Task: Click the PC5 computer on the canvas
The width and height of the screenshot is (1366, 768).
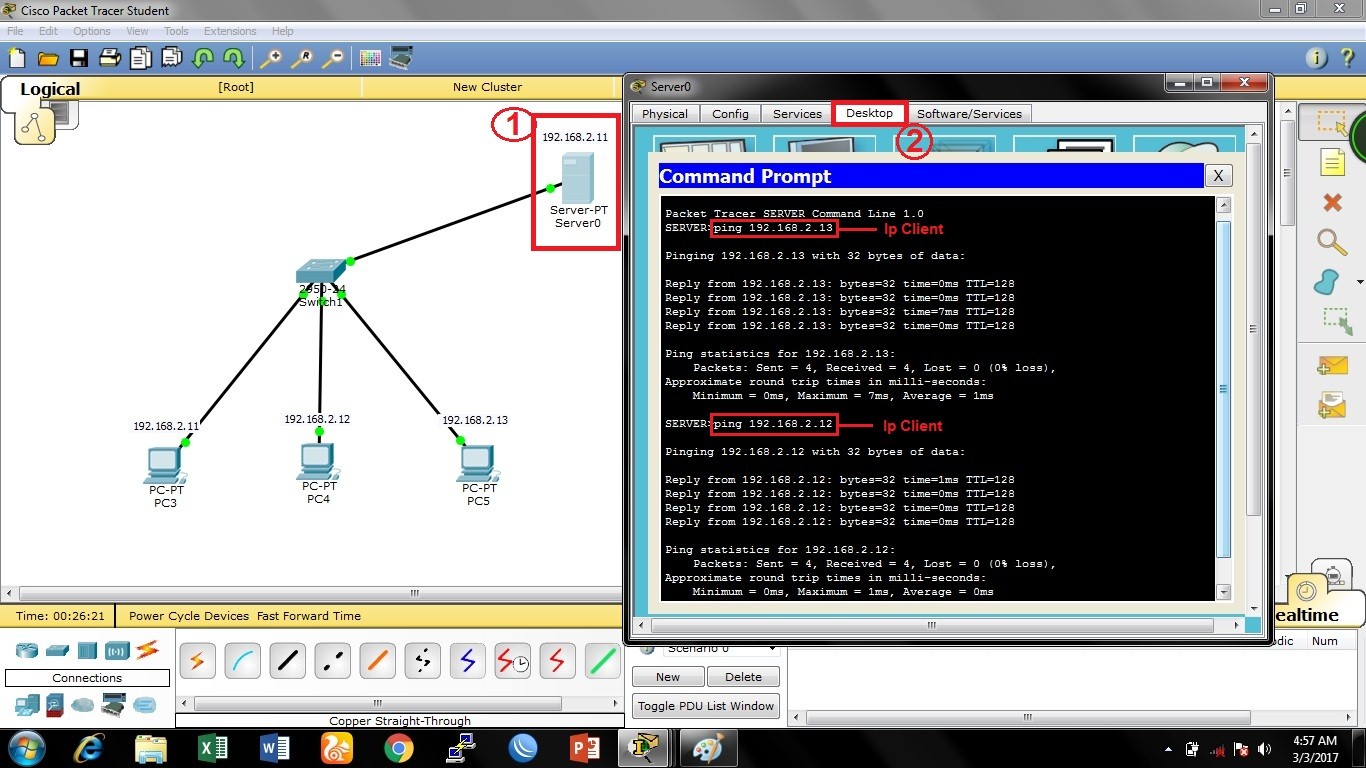Action: tap(478, 463)
